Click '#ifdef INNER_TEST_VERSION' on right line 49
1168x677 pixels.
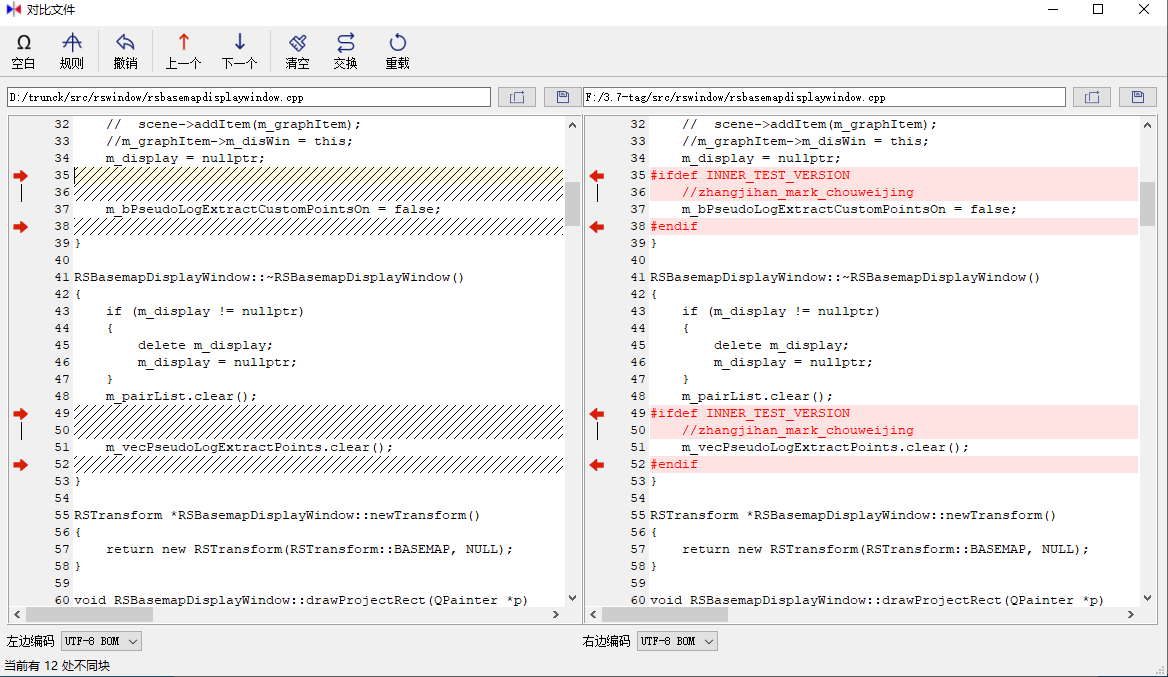[x=750, y=413]
